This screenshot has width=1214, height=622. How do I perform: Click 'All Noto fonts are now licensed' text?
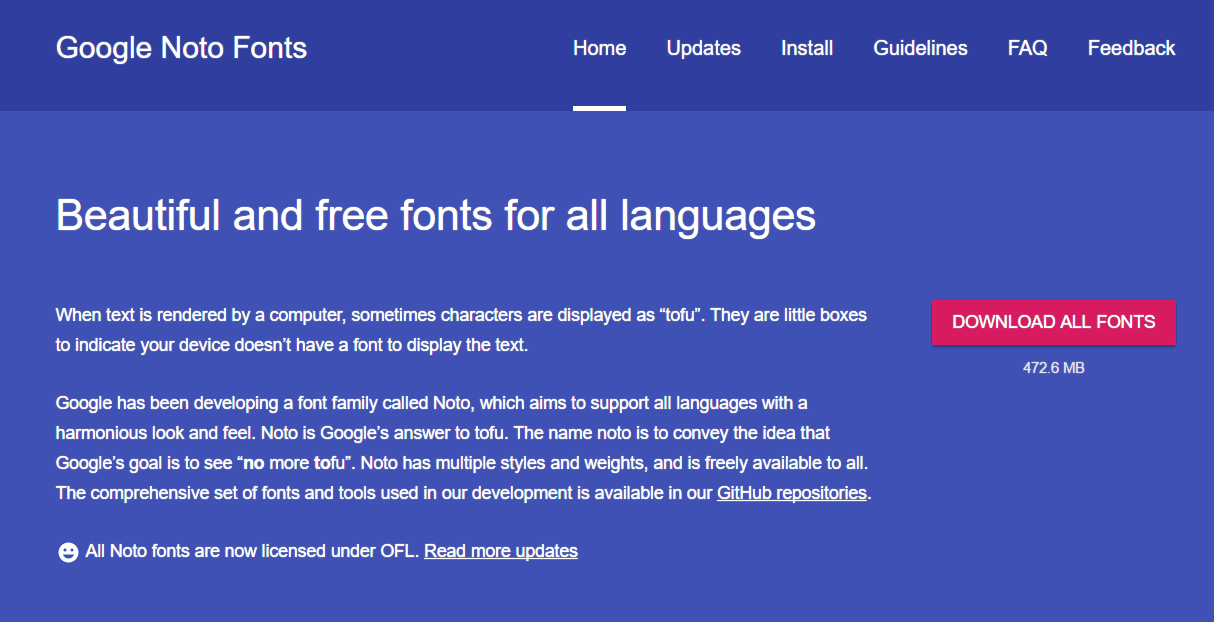(252, 551)
